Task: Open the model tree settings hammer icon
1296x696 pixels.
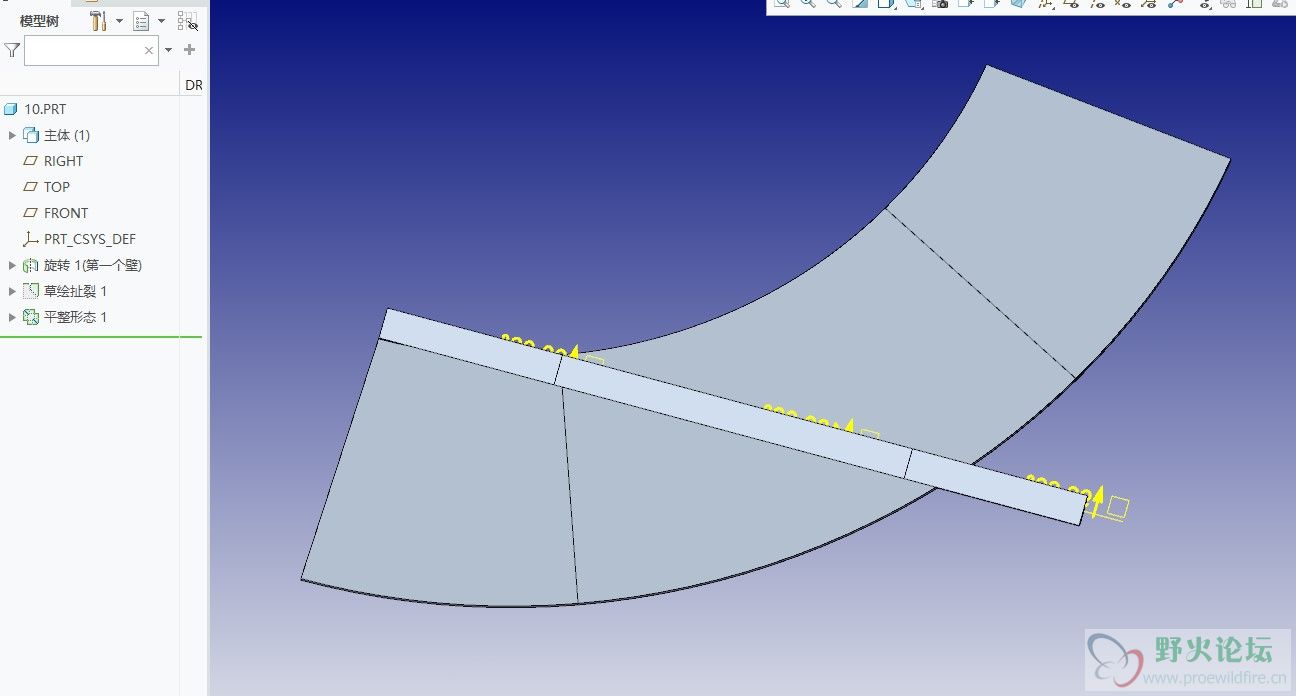Action: 98,20
